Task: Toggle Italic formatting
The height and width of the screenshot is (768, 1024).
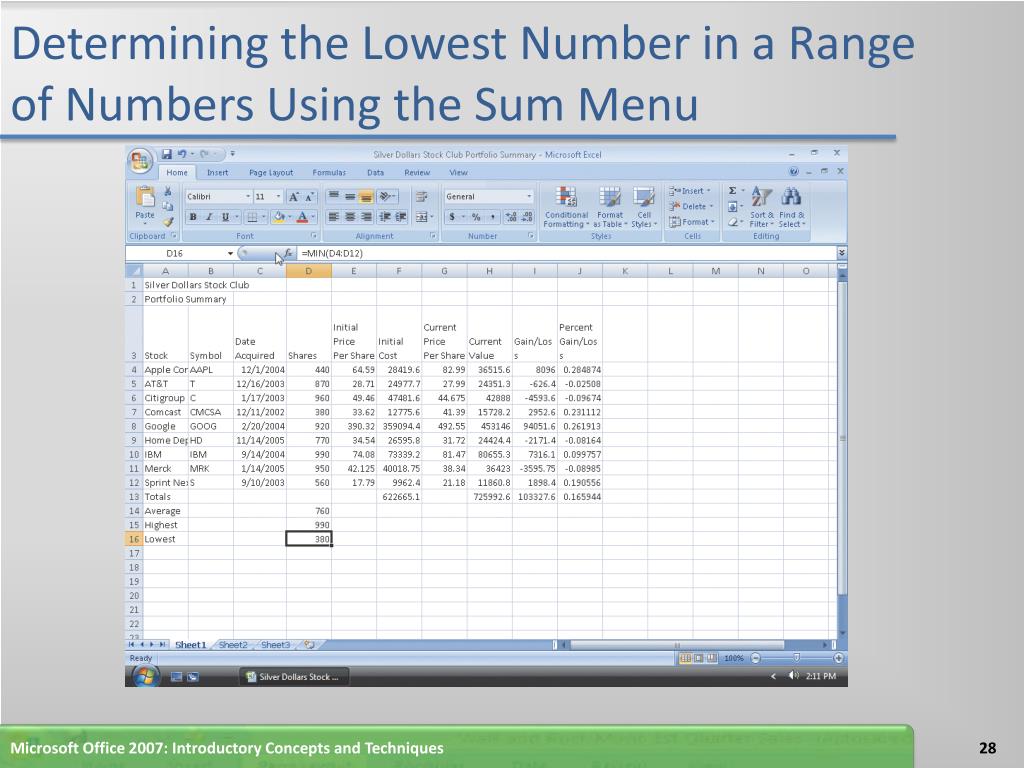Action: pos(209,217)
